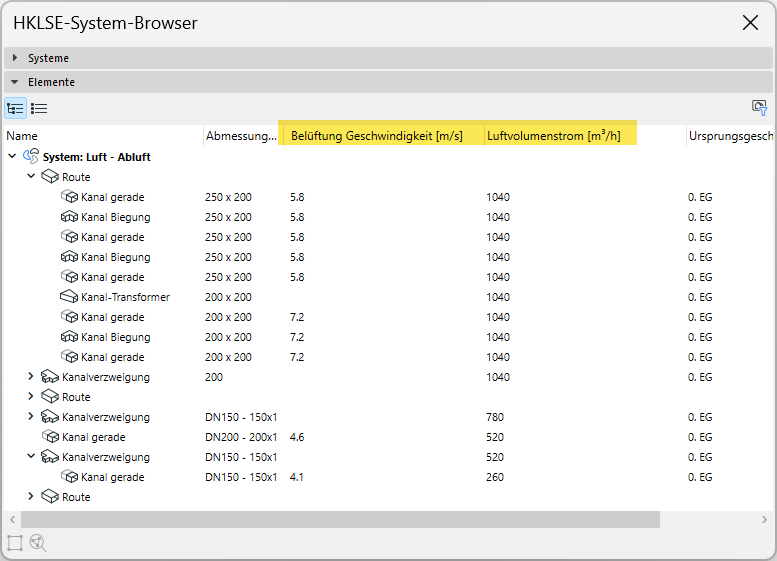Click the scroll right arrow
Viewport: 777px width, 561px height.
pos(764,519)
